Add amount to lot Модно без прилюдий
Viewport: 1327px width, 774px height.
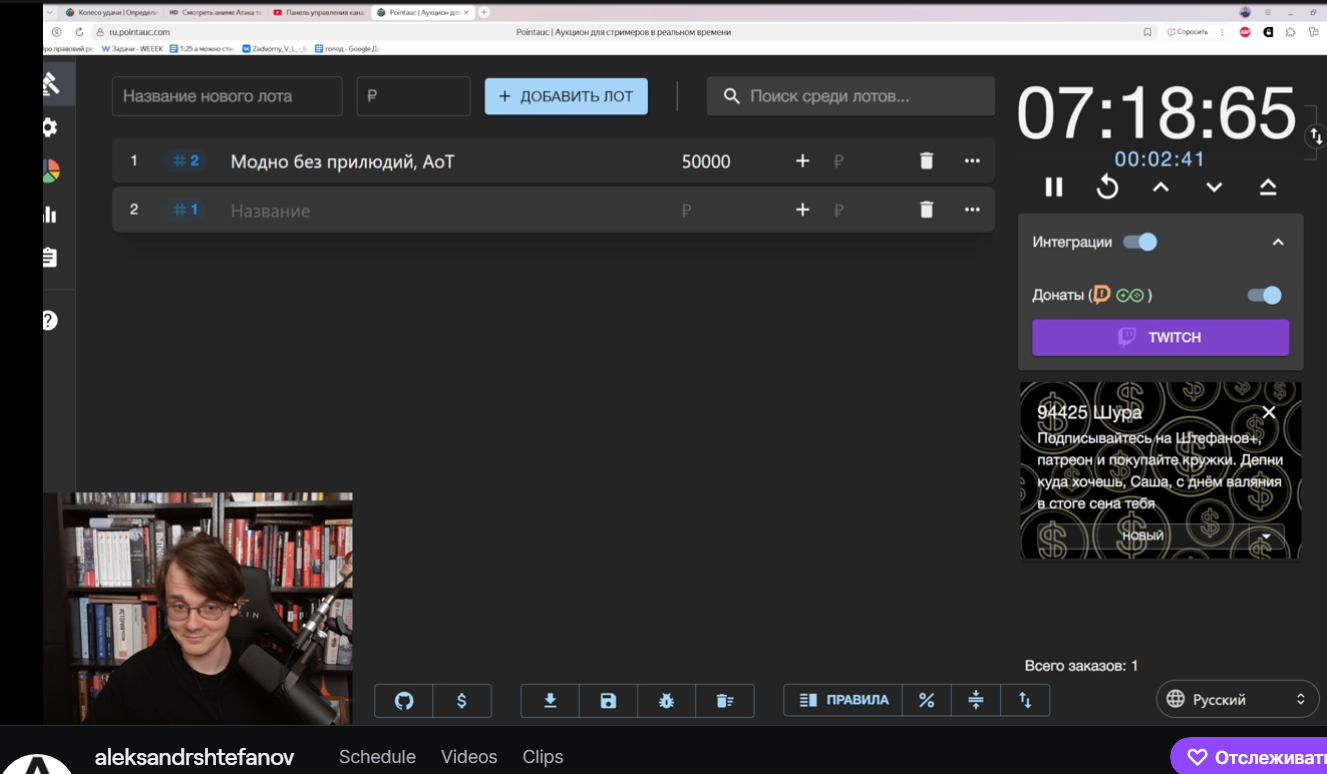coord(802,161)
